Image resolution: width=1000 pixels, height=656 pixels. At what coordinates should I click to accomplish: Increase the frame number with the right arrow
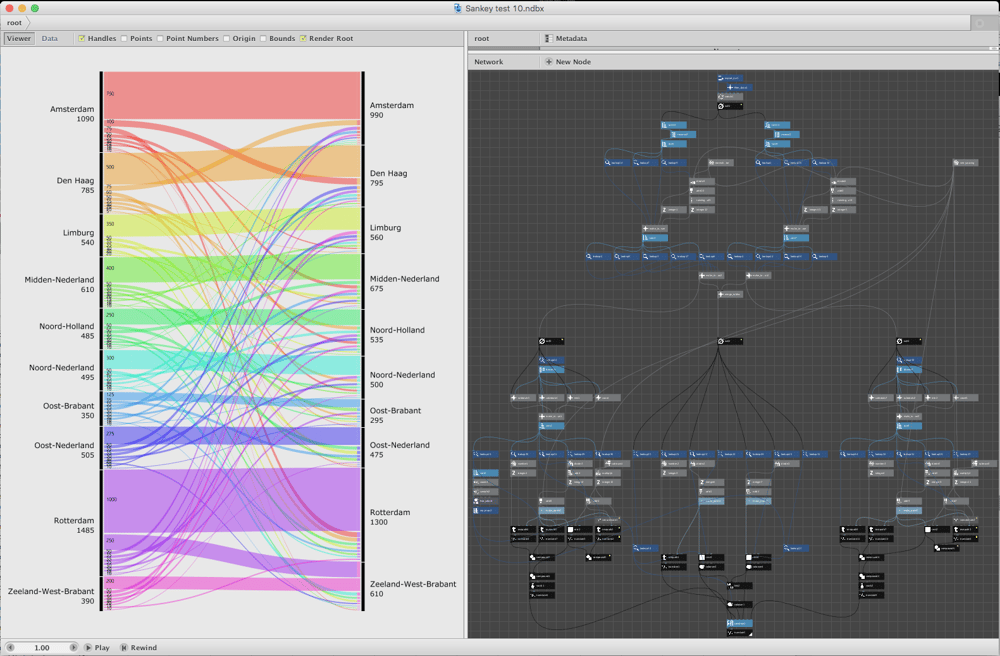tap(73, 647)
